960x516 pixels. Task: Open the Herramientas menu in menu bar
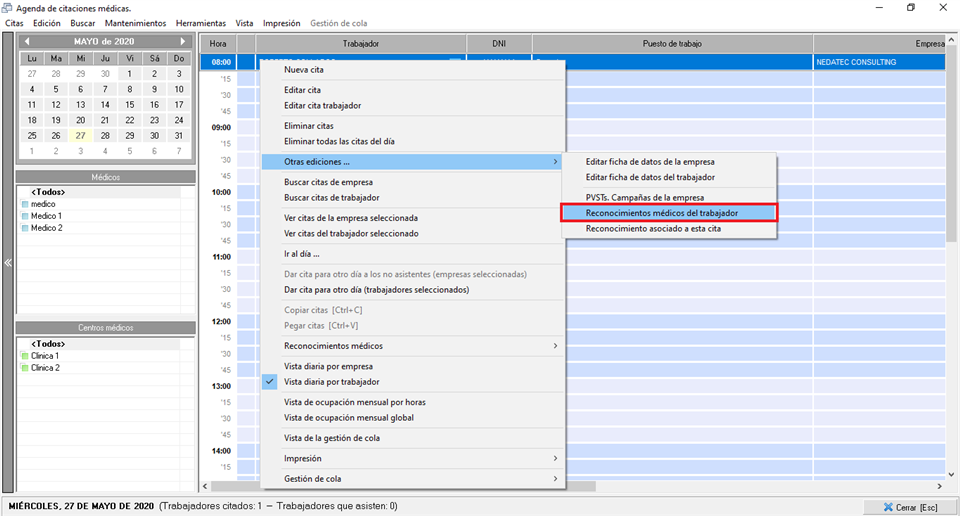coord(200,23)
